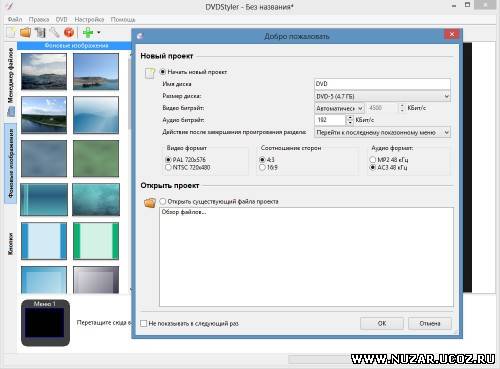Expand the post-playback action dropdown

click(x=382, y=133)
